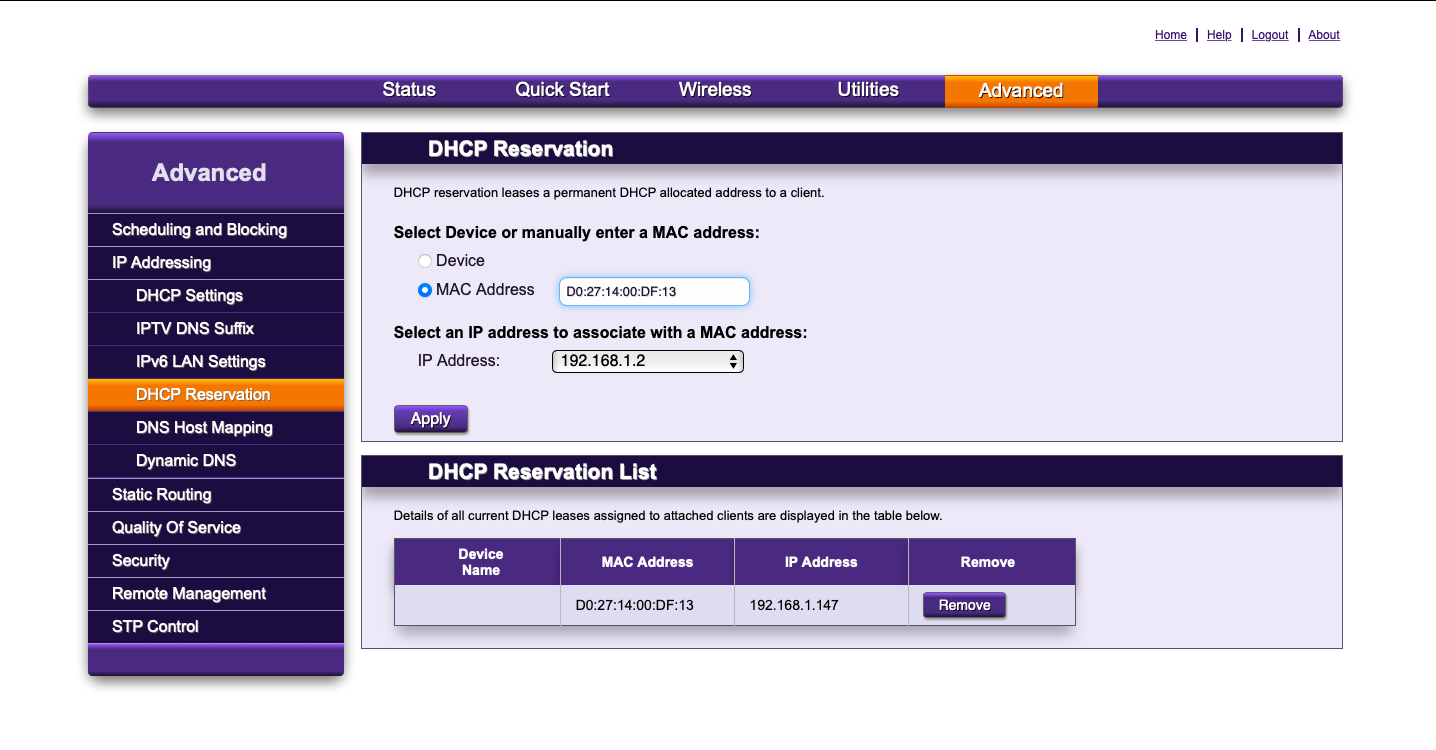
Task: Go to Quality Of Service settings
Action: pos(176,528)
